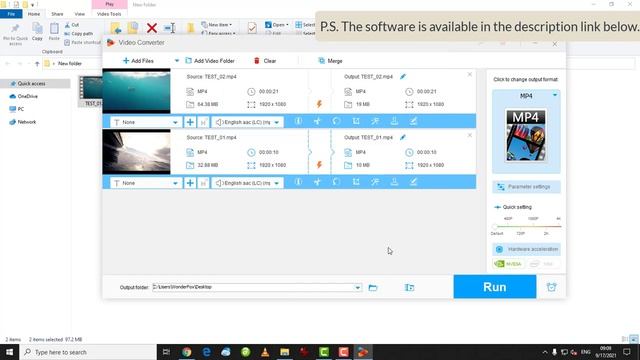Open subtitle edit tool in TEST_02 row
640x360 pixels.
[x=413, y=121]
